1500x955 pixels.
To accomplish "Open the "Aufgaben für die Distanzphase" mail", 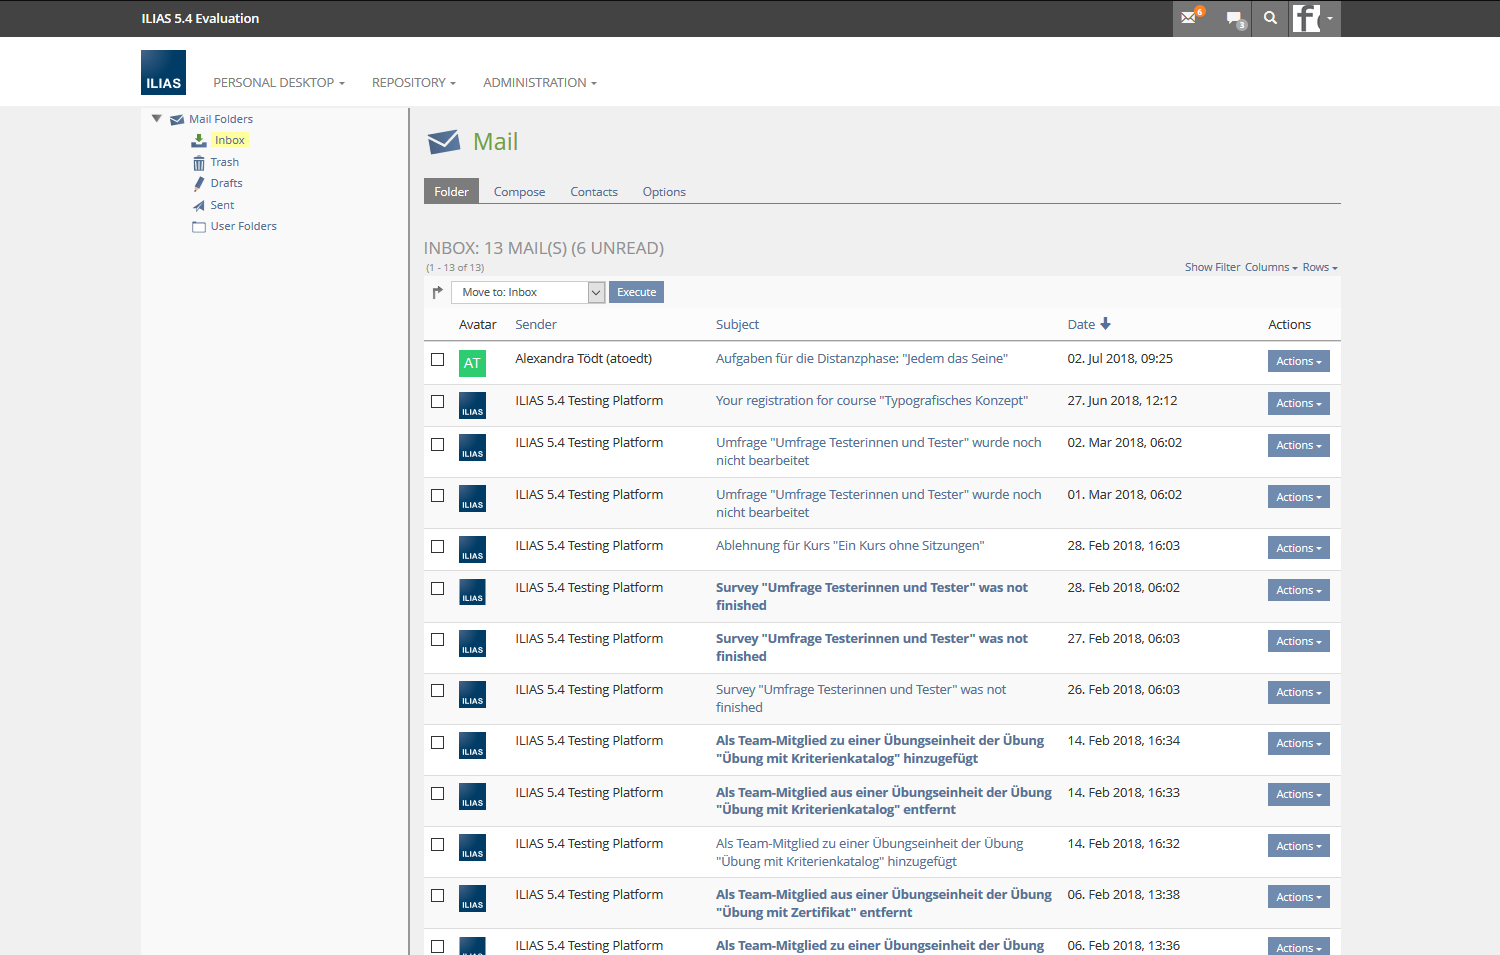I will 861,359.
